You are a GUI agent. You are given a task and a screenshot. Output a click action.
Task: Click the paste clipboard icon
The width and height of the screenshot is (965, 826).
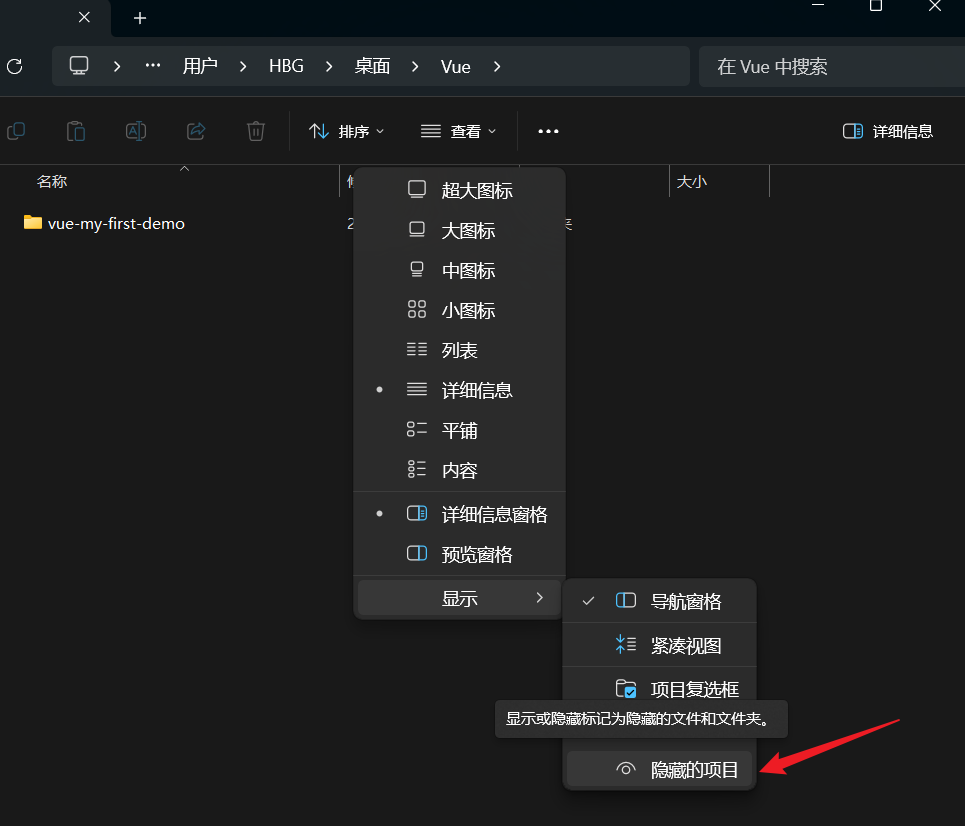(x=76, y=131)
